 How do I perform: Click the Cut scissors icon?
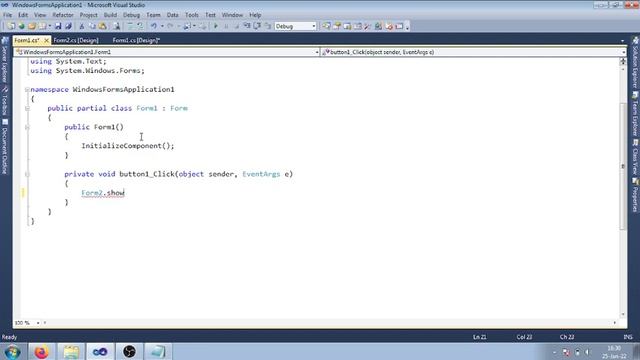[82, 26]
